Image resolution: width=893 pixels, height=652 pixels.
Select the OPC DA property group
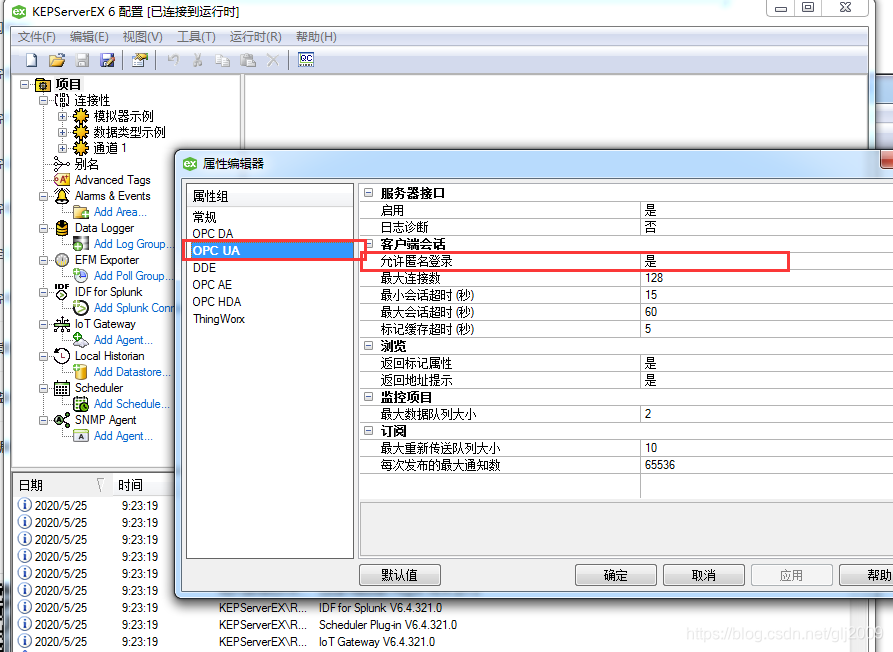tap(212, 233)
